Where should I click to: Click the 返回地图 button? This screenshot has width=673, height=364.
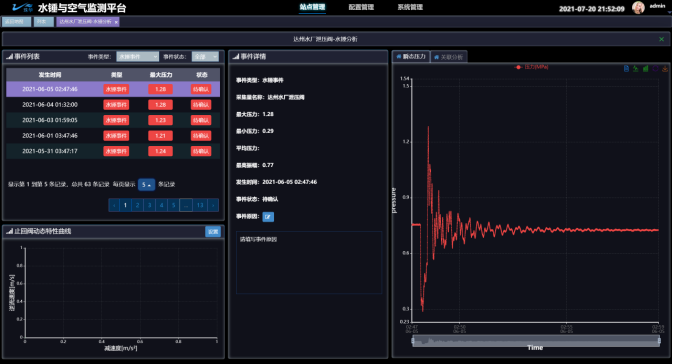click(16, 22)
